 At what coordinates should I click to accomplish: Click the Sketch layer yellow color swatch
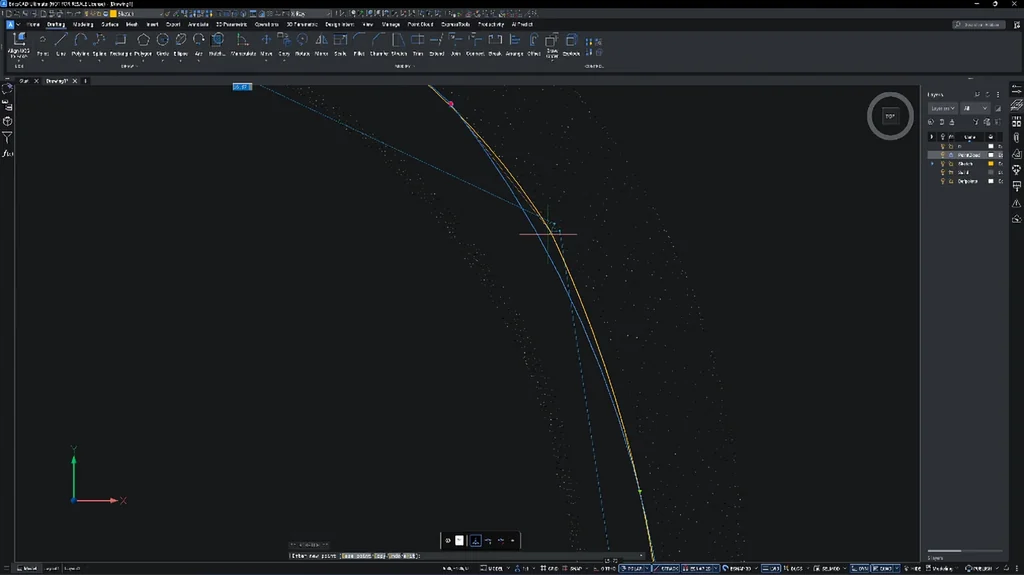click(x=991, y=163)
